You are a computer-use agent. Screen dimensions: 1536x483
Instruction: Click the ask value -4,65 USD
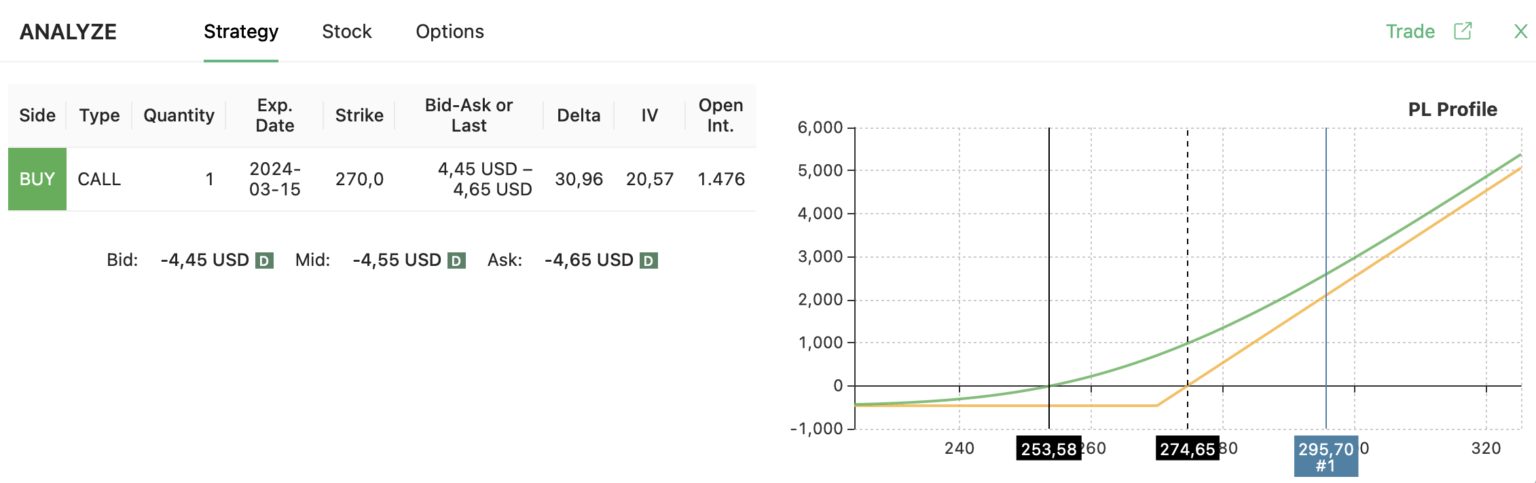click(x=589, y=261)
